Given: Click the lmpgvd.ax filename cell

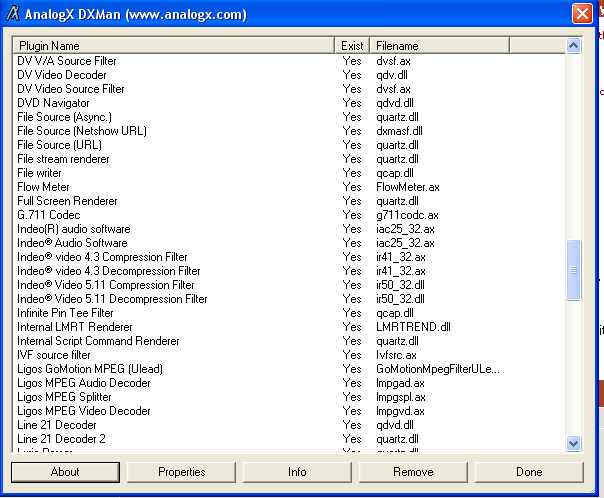Looking at the screenshot, I should (400, 411).
